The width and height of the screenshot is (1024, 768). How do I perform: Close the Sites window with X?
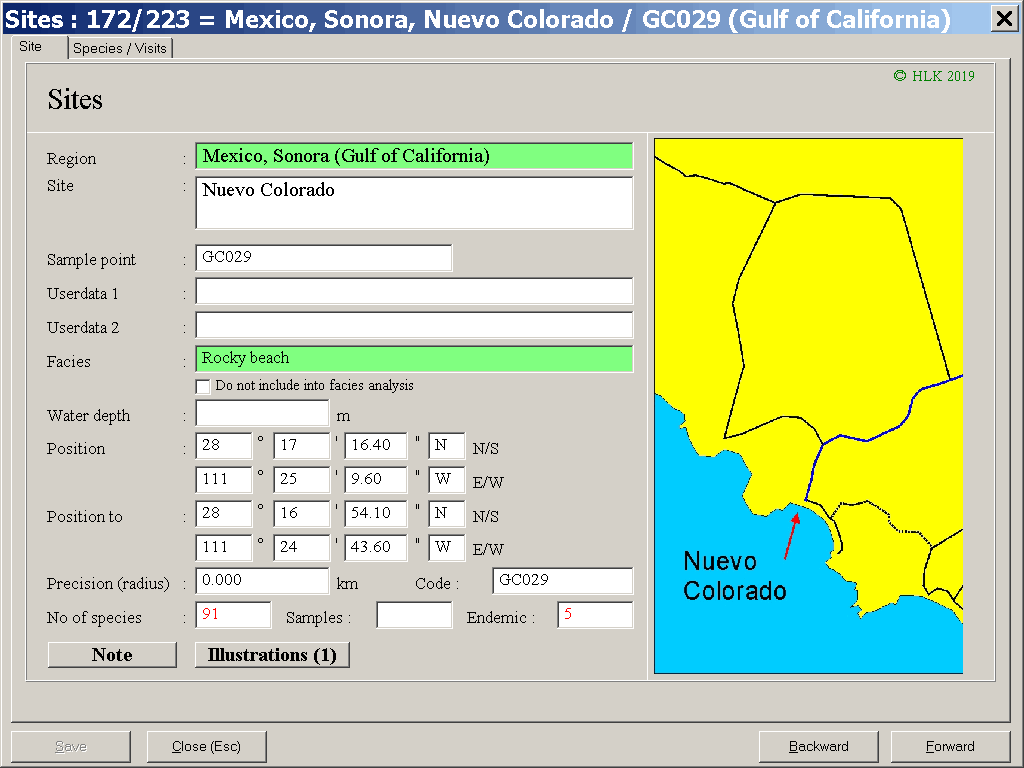[x=1003, y=17]
